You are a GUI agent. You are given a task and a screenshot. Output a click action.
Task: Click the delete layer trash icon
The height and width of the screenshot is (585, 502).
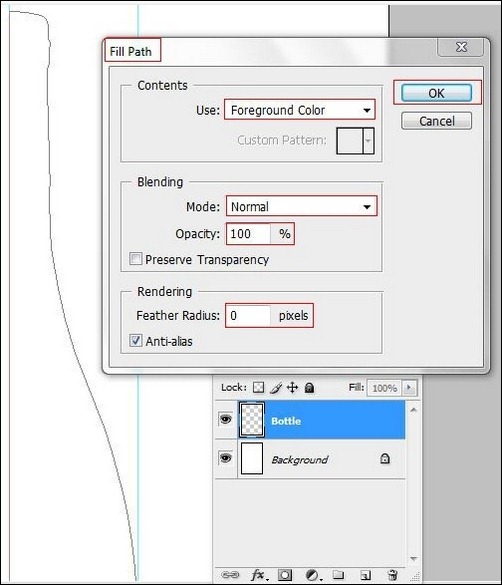[392, 575]
